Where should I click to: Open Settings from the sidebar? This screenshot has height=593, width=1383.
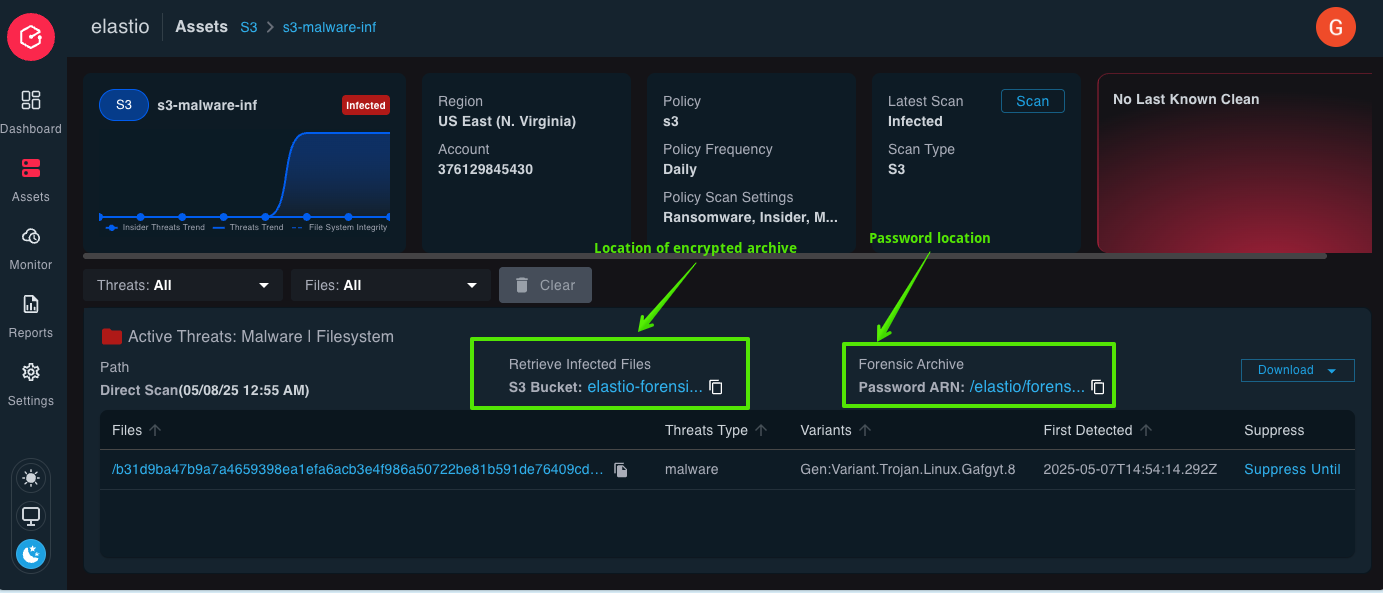click(x=31, y=383)
